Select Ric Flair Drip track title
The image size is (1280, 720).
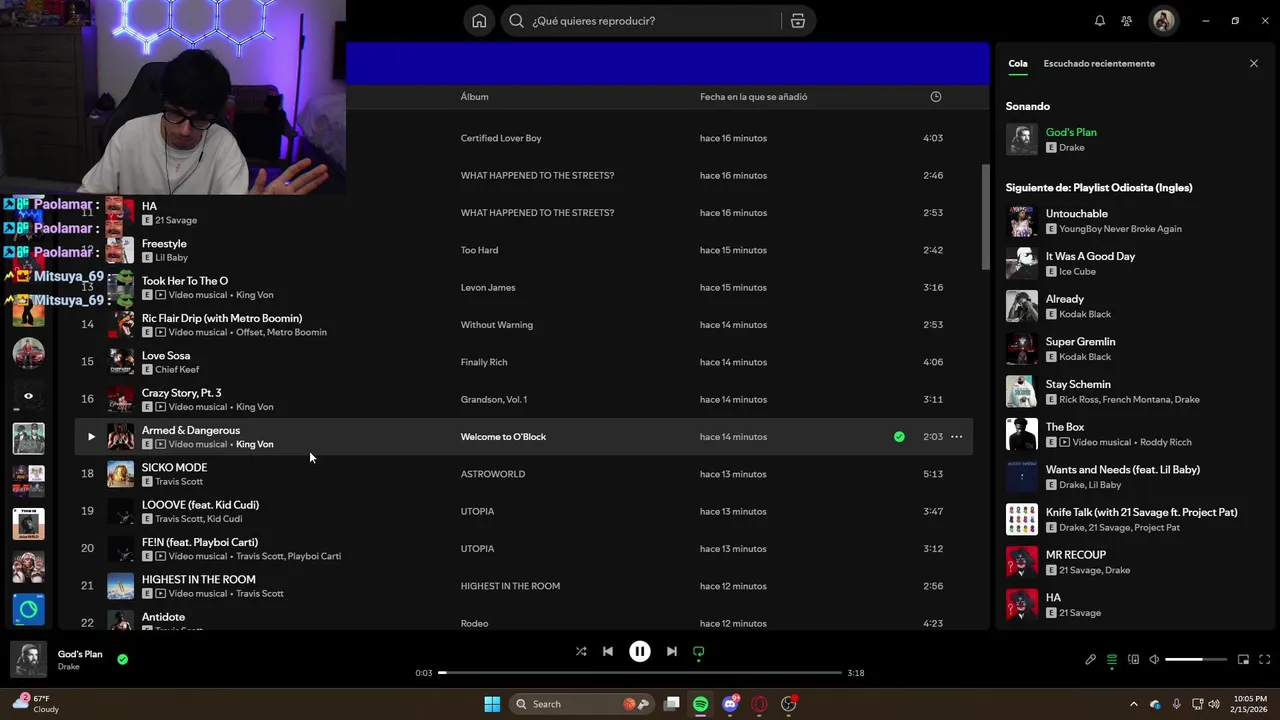221,318
